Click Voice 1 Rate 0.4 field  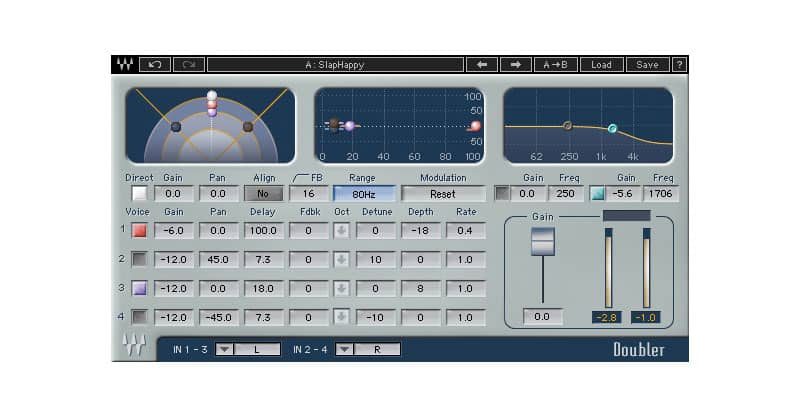pyautogui.click(x=465, y=231)
